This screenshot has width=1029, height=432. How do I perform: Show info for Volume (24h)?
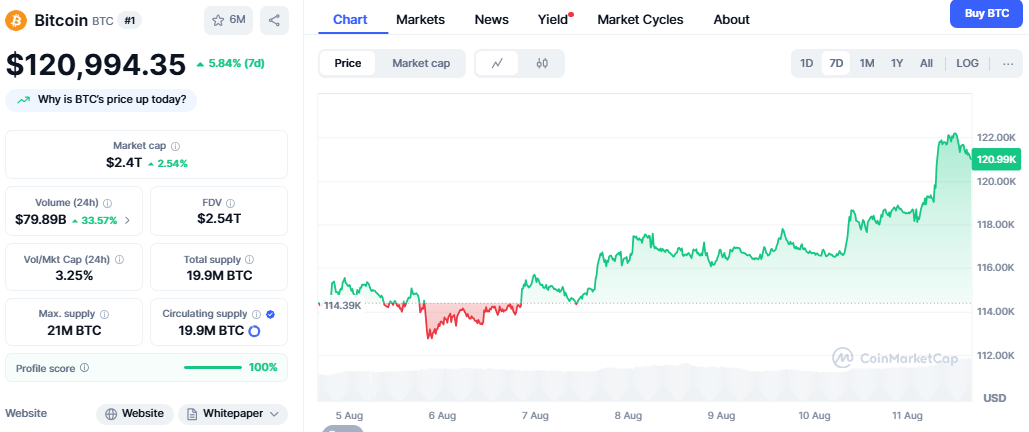click(108, 203)
